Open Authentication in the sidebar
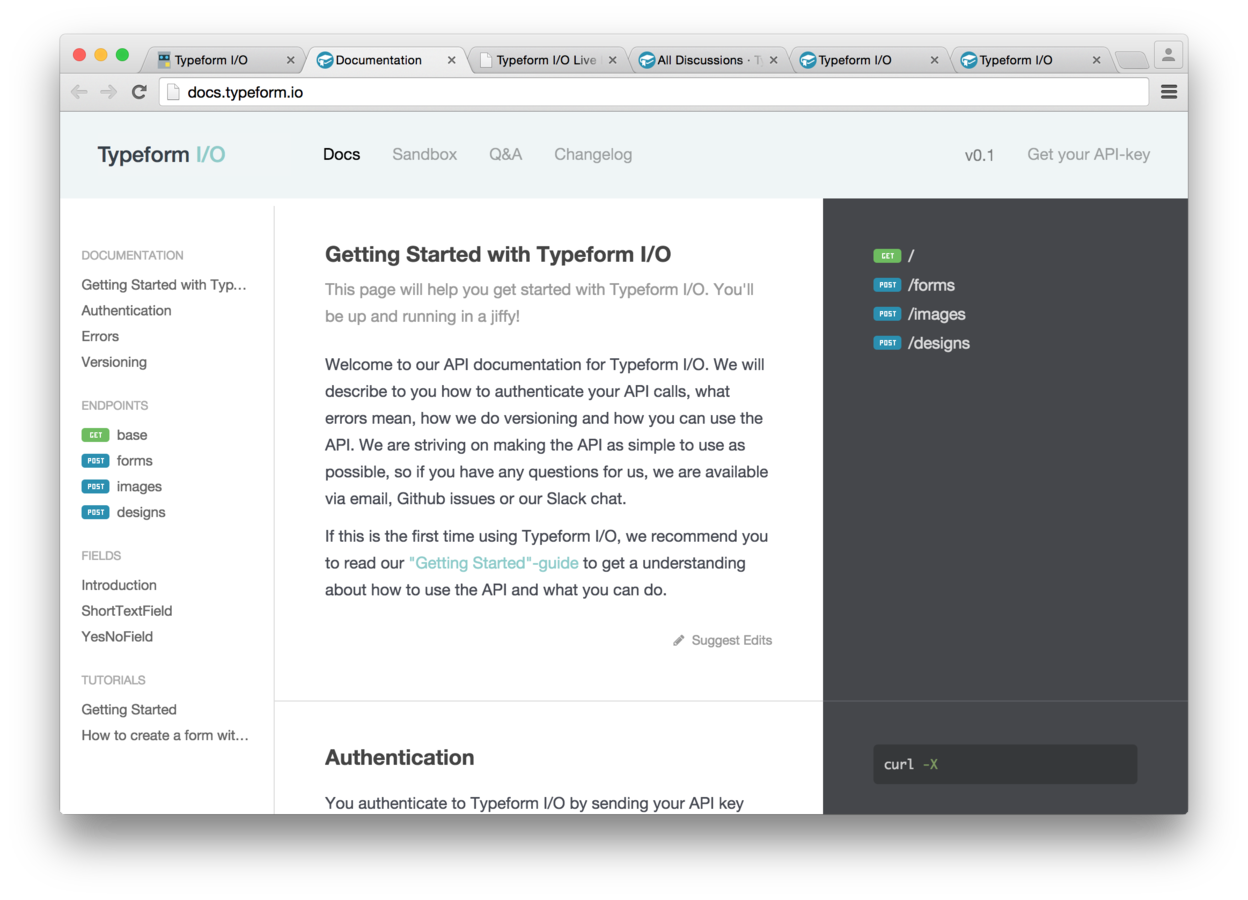1248x900 pixels. pyautogui.click(x=126, y=311)
